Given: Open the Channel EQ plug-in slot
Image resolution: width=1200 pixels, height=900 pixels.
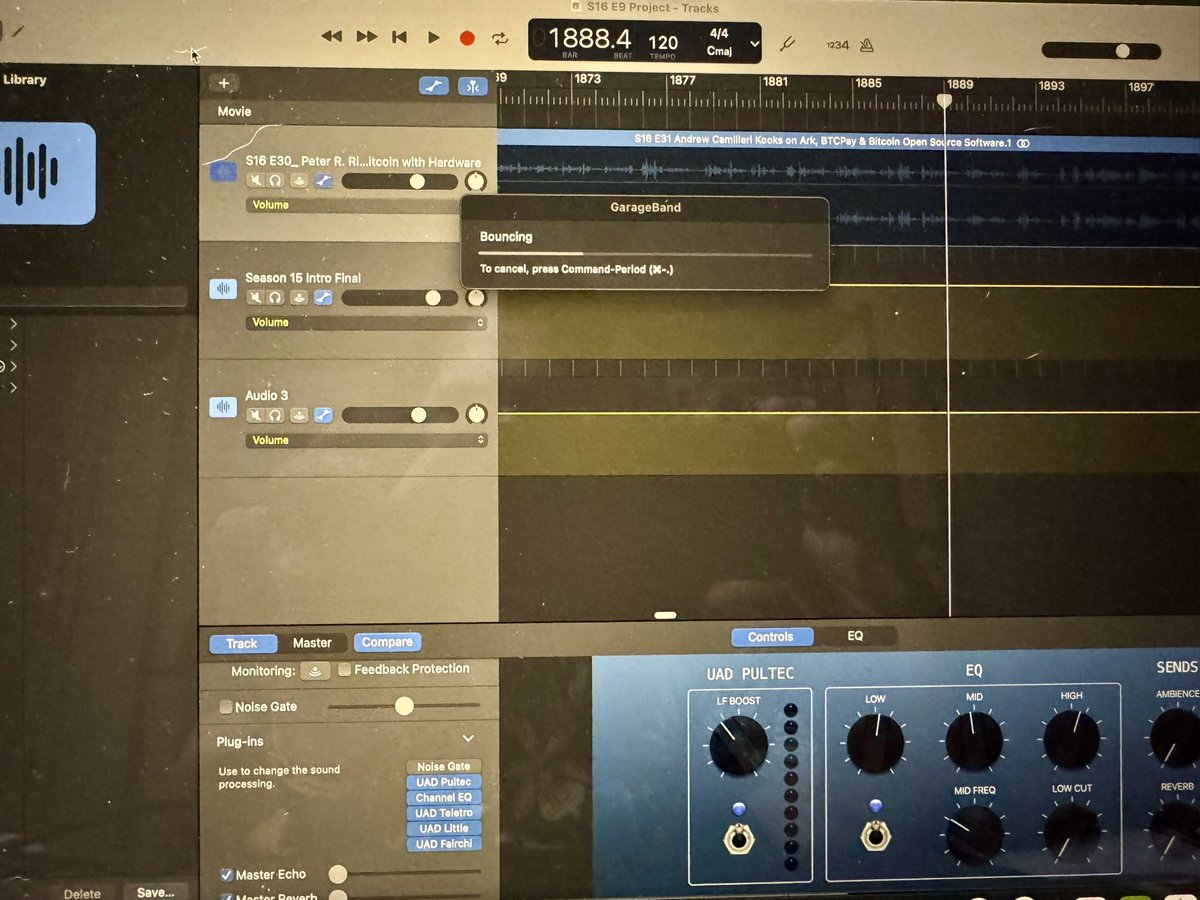Looking at the screenshot, I should click(x=445, y=798).
